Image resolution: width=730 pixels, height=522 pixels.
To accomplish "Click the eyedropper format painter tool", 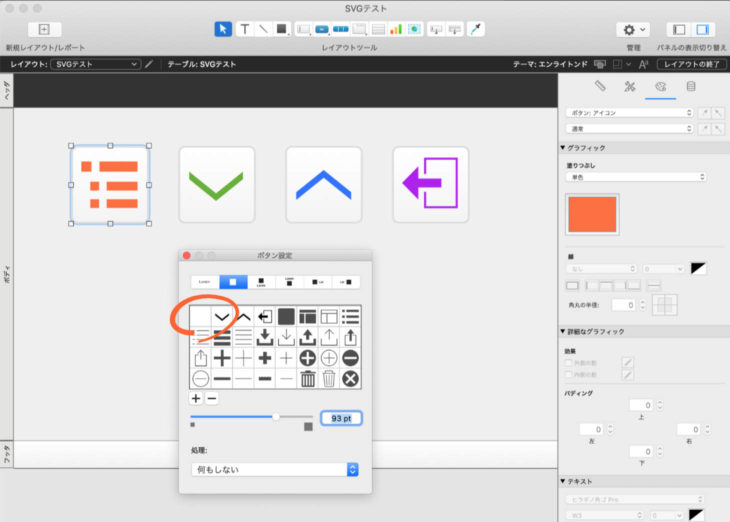I will pyautogui.click(x=475, y=29).
